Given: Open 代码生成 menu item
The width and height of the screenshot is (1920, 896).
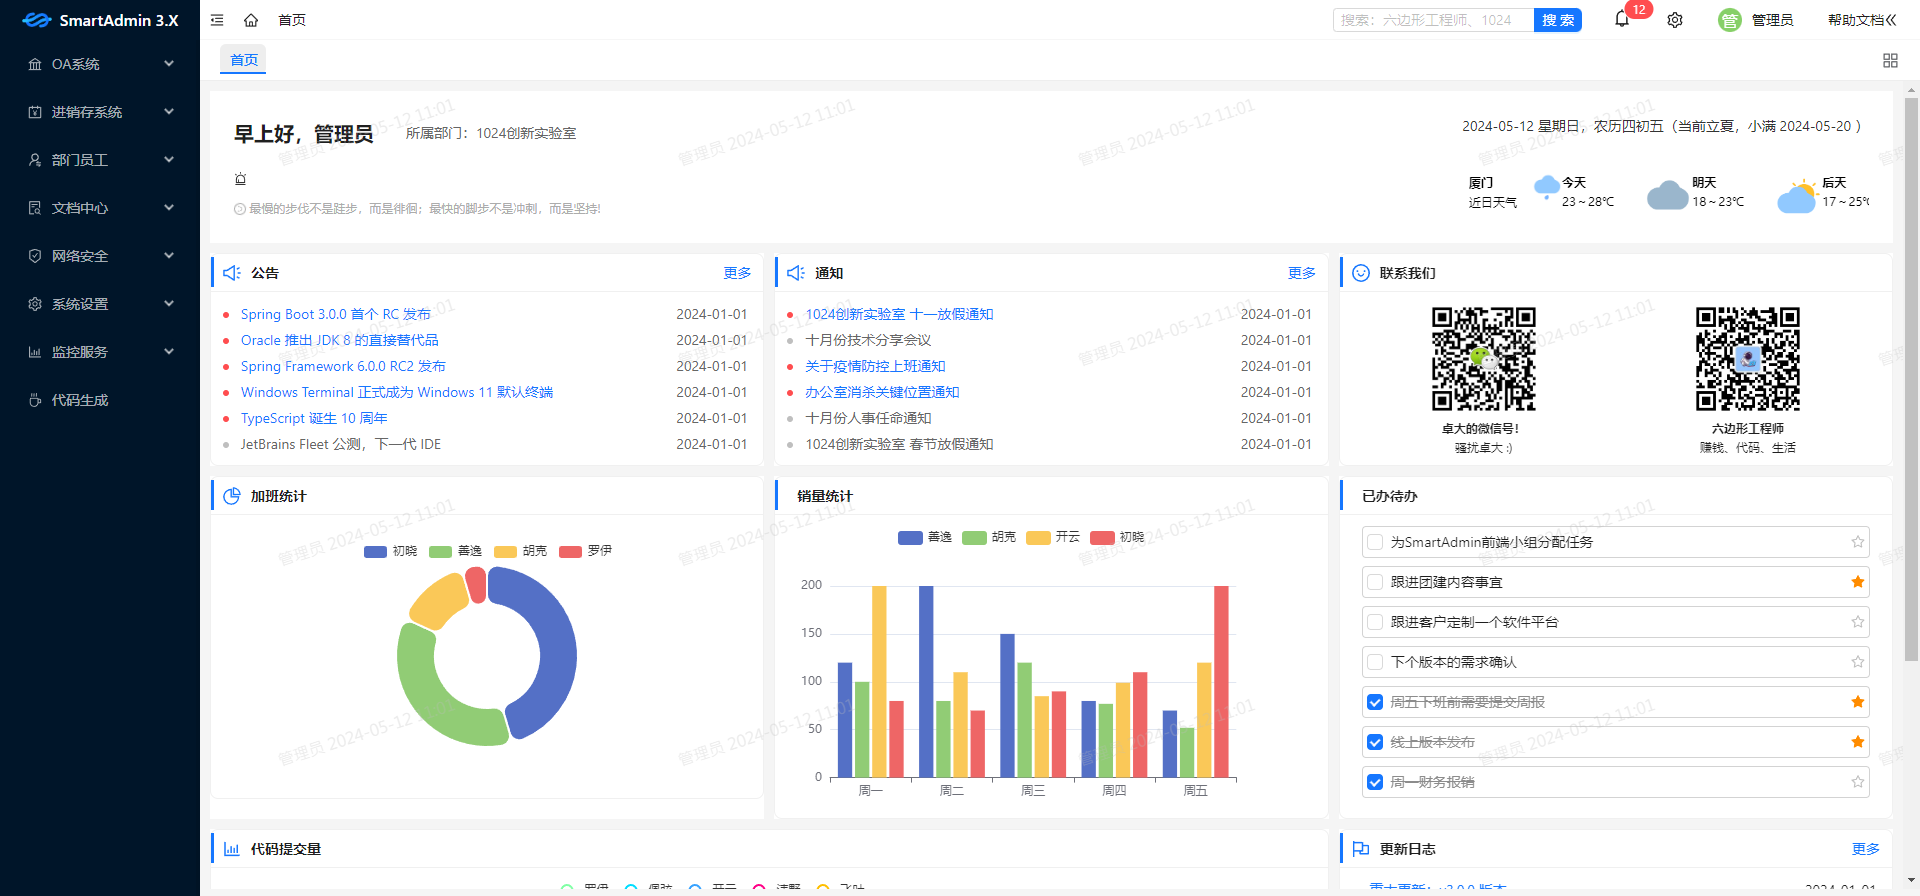Looking at the screenshot, I should point(100,400).
